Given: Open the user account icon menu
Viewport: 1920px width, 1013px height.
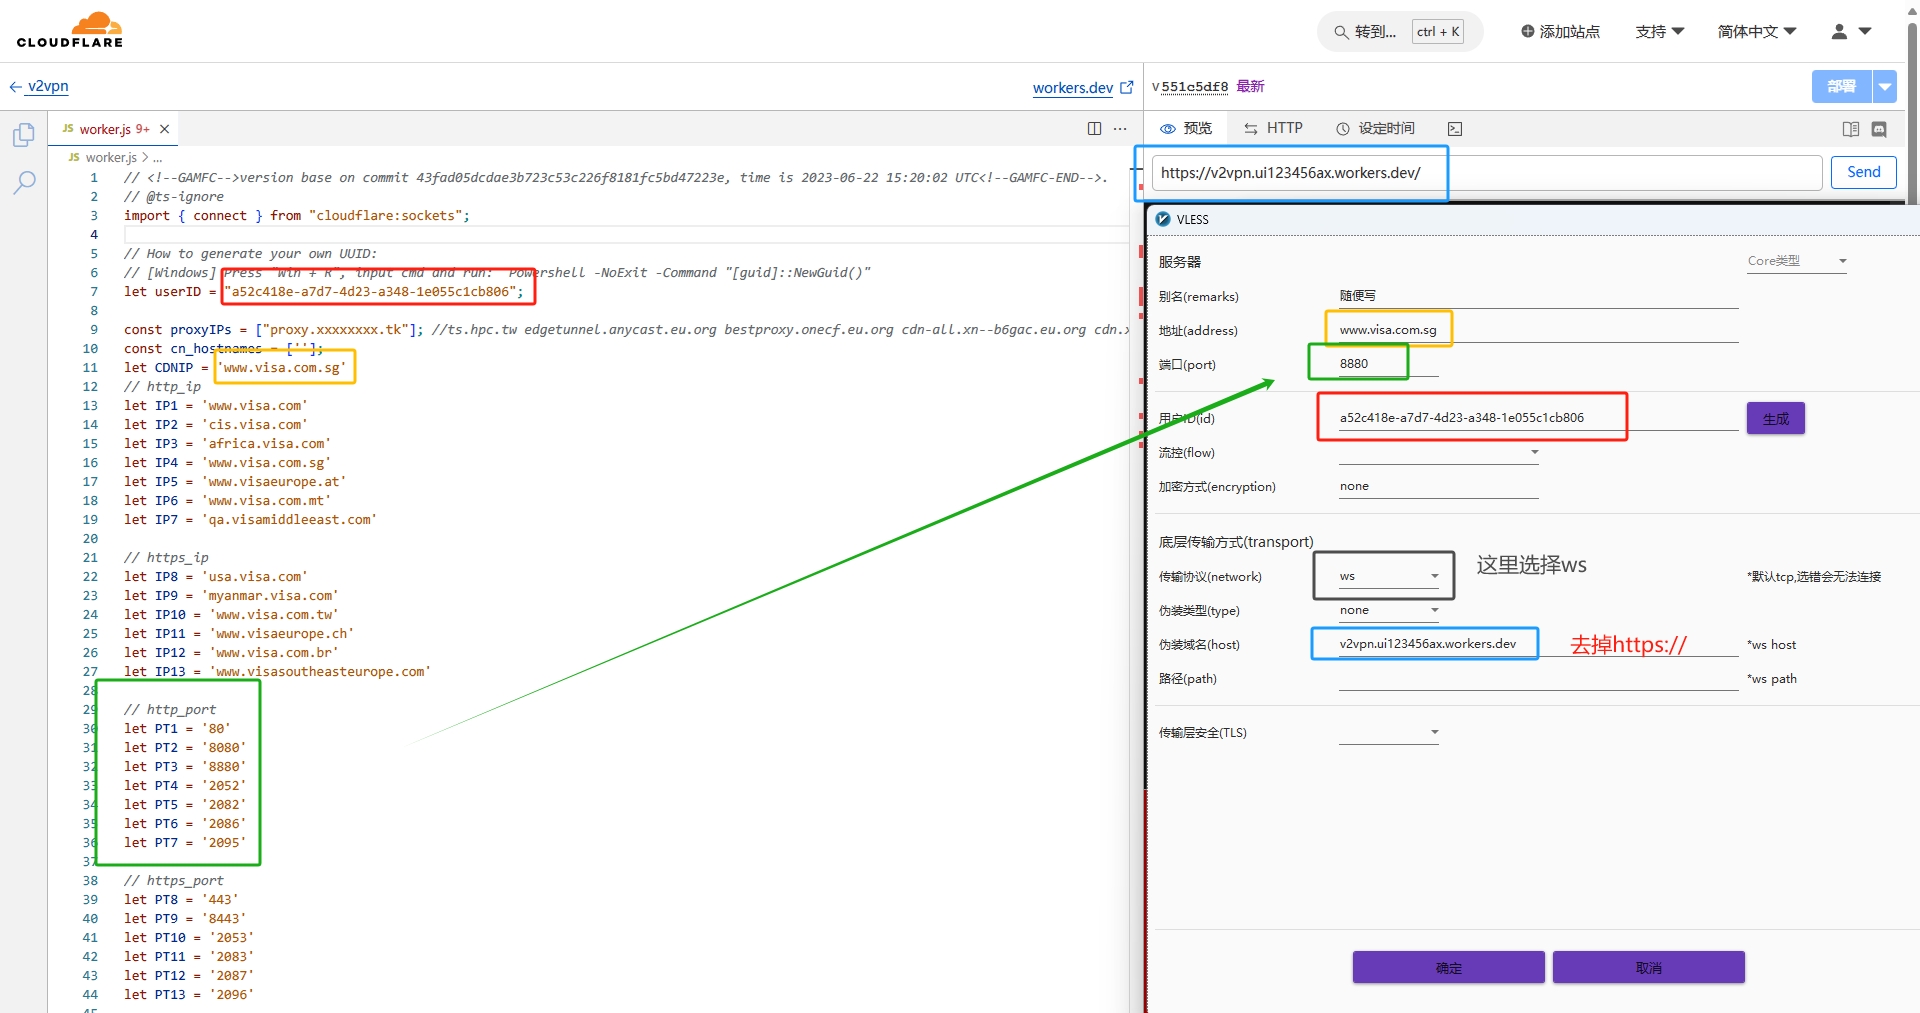Looking at the screenshot, I should (x=1850, y=32).
